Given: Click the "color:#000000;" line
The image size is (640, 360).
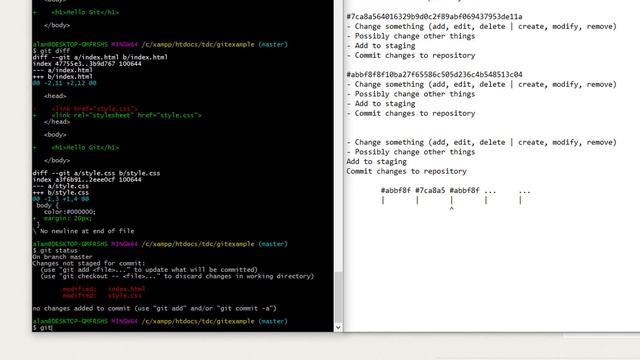Looking at the screenshot, I should (x=70, y=212).
